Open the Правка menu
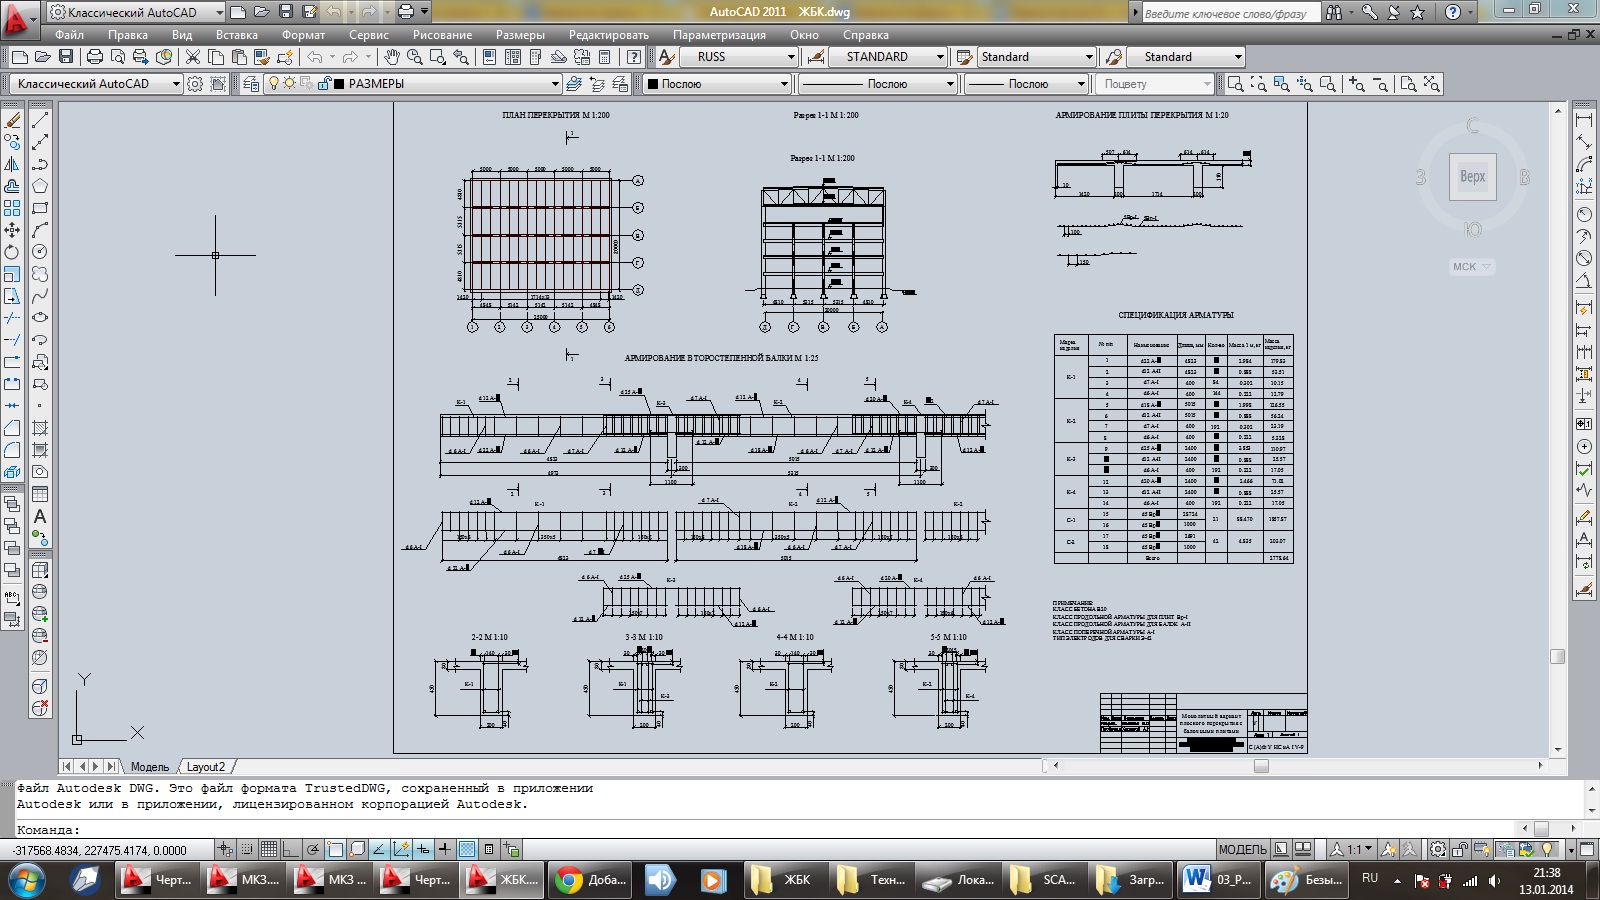Image resolution: width=1600 pixels, height=900 pixels. click(x=128, y=35)
